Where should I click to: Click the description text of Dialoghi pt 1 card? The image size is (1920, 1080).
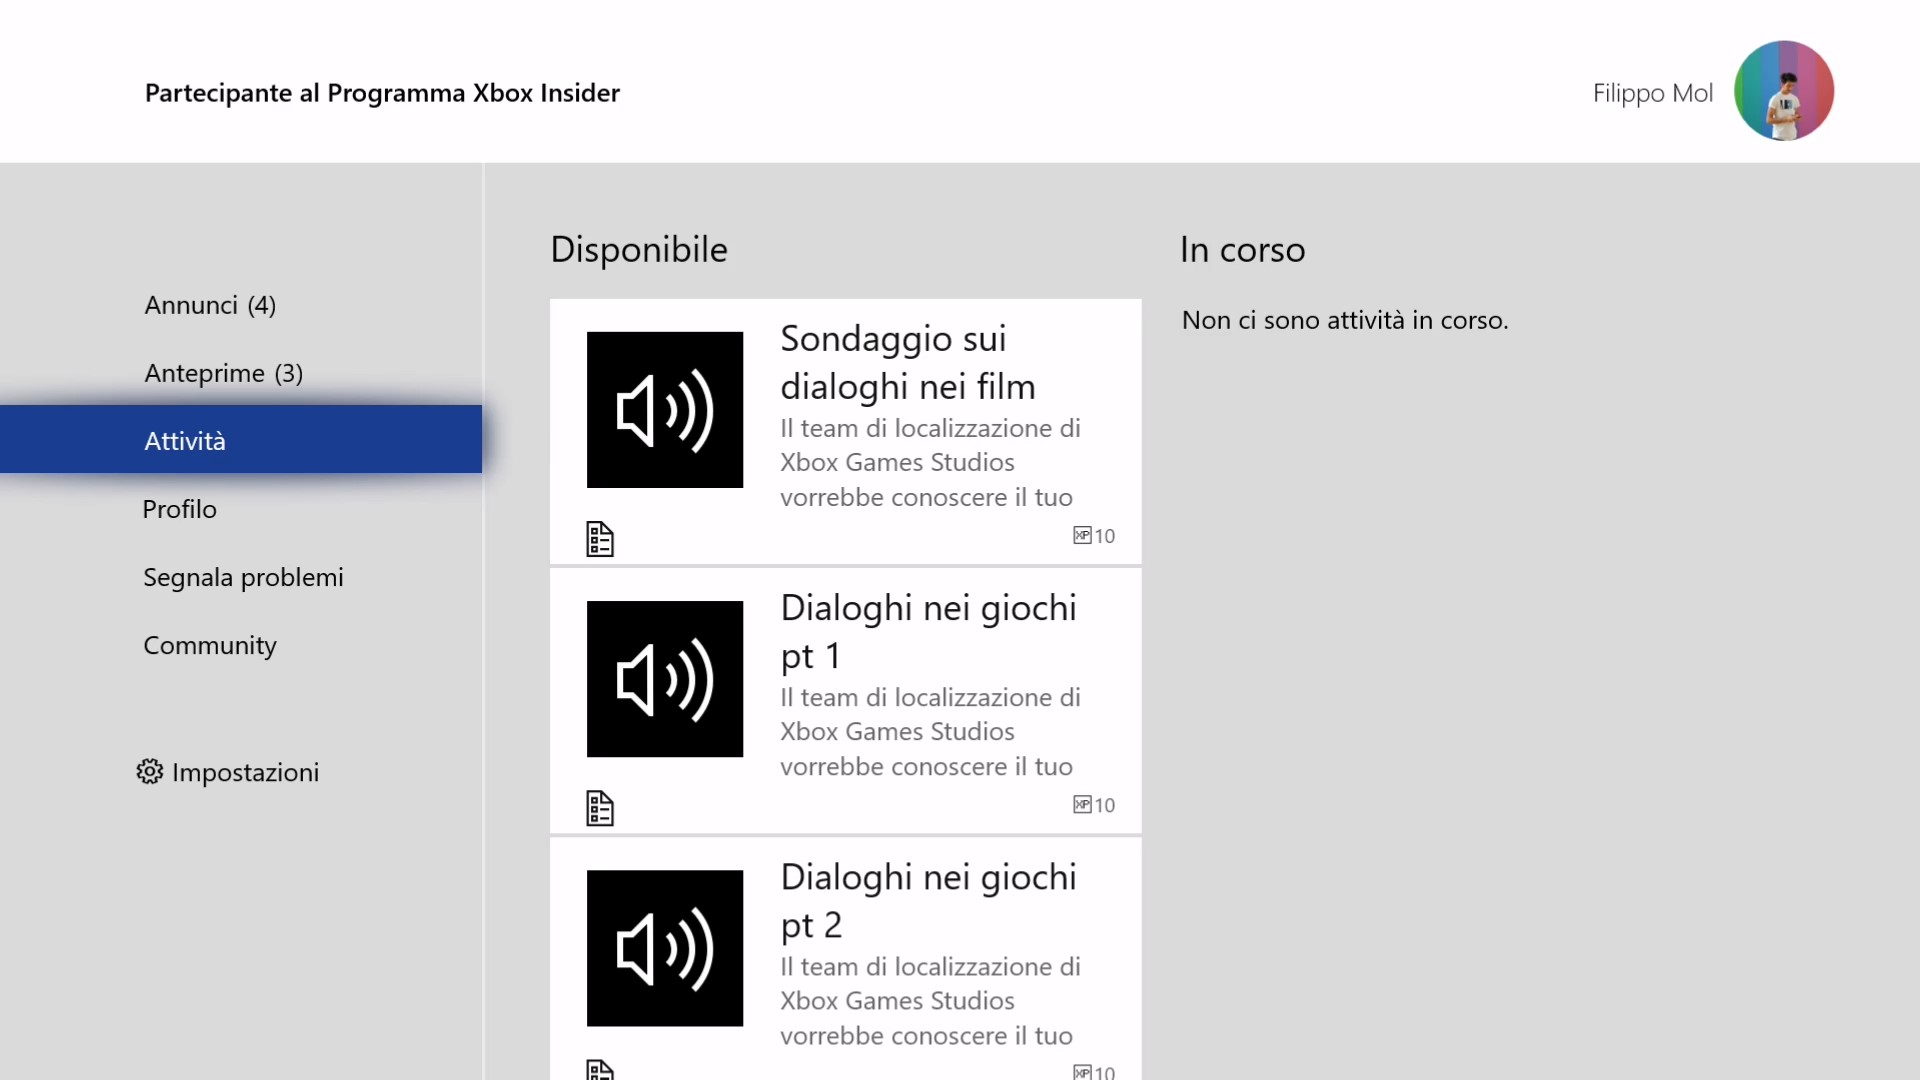[x=930, y=731]
